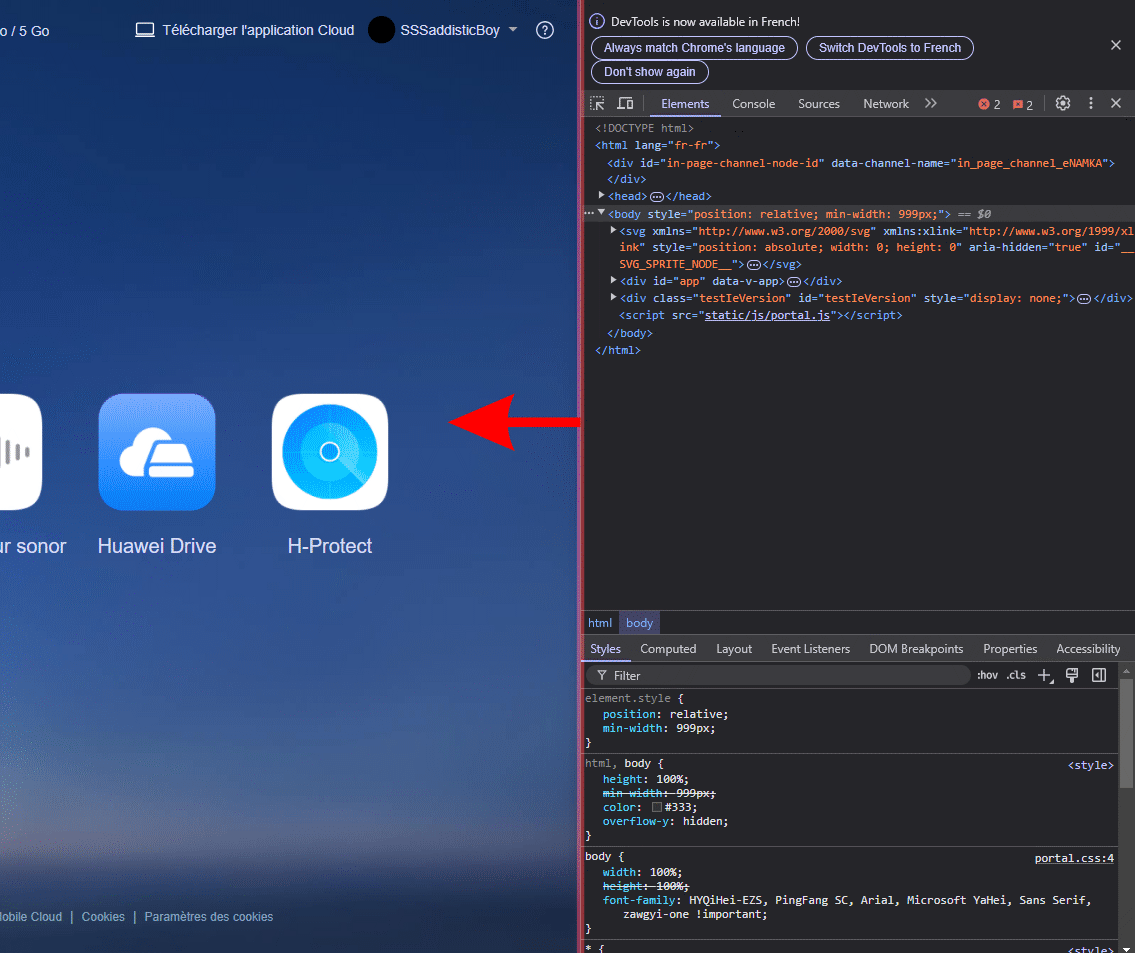Open the portal.css:4 source link
Viewport: 1135px width, 953px height.
click(1074, 858)
